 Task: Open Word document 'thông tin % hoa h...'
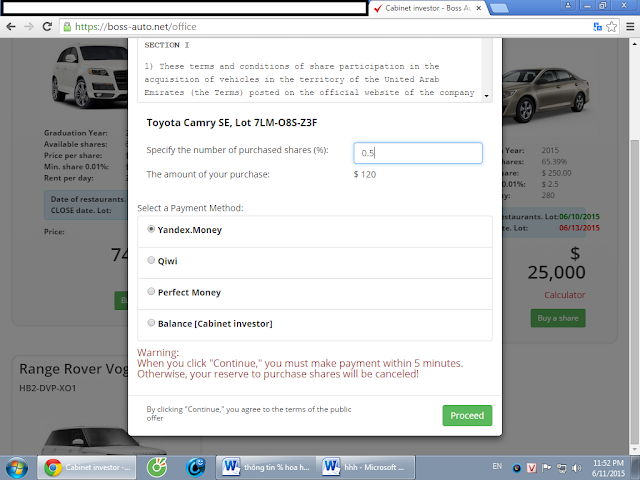point(265,468)
